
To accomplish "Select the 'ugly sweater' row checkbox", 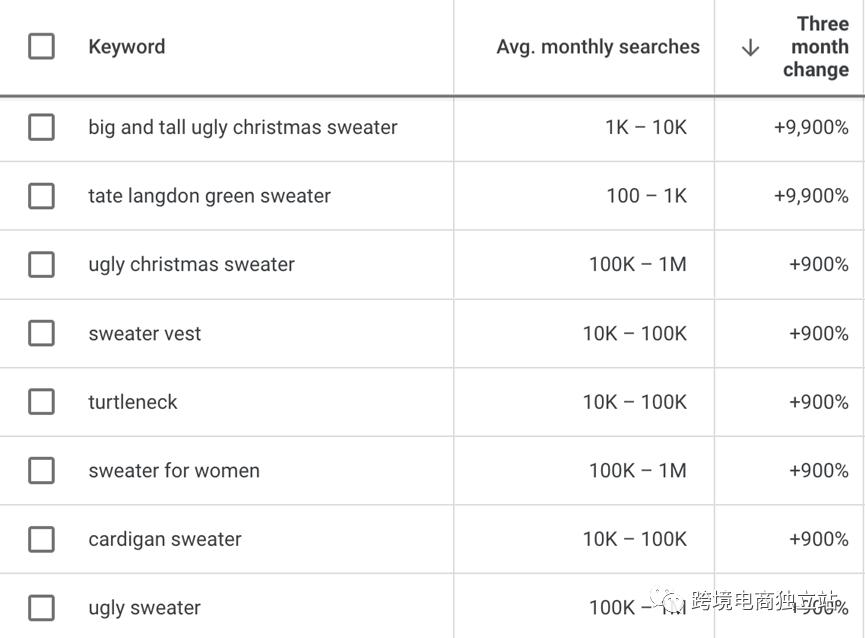I will click(41, 608).
